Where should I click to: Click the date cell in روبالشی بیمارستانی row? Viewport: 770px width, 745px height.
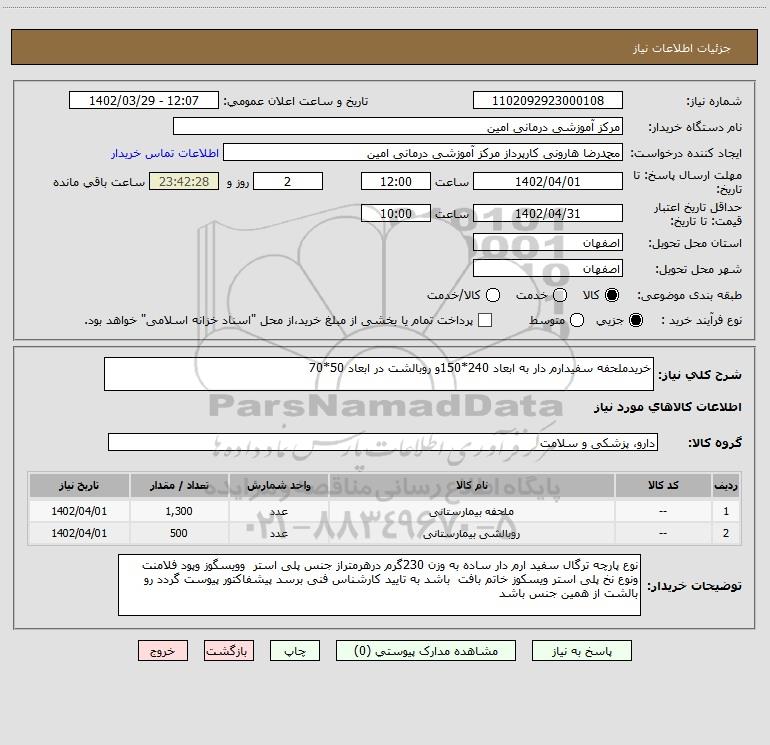[x=79, y=533]
